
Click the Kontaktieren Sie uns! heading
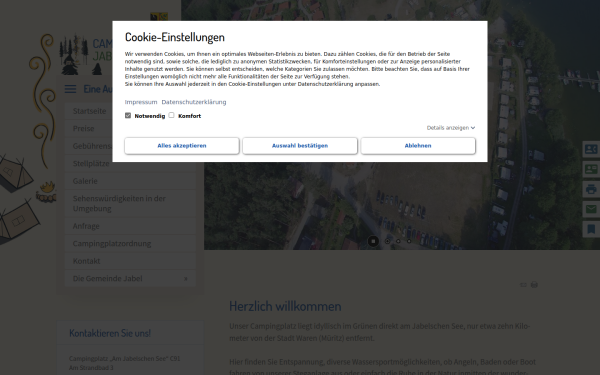coord(110,333)
